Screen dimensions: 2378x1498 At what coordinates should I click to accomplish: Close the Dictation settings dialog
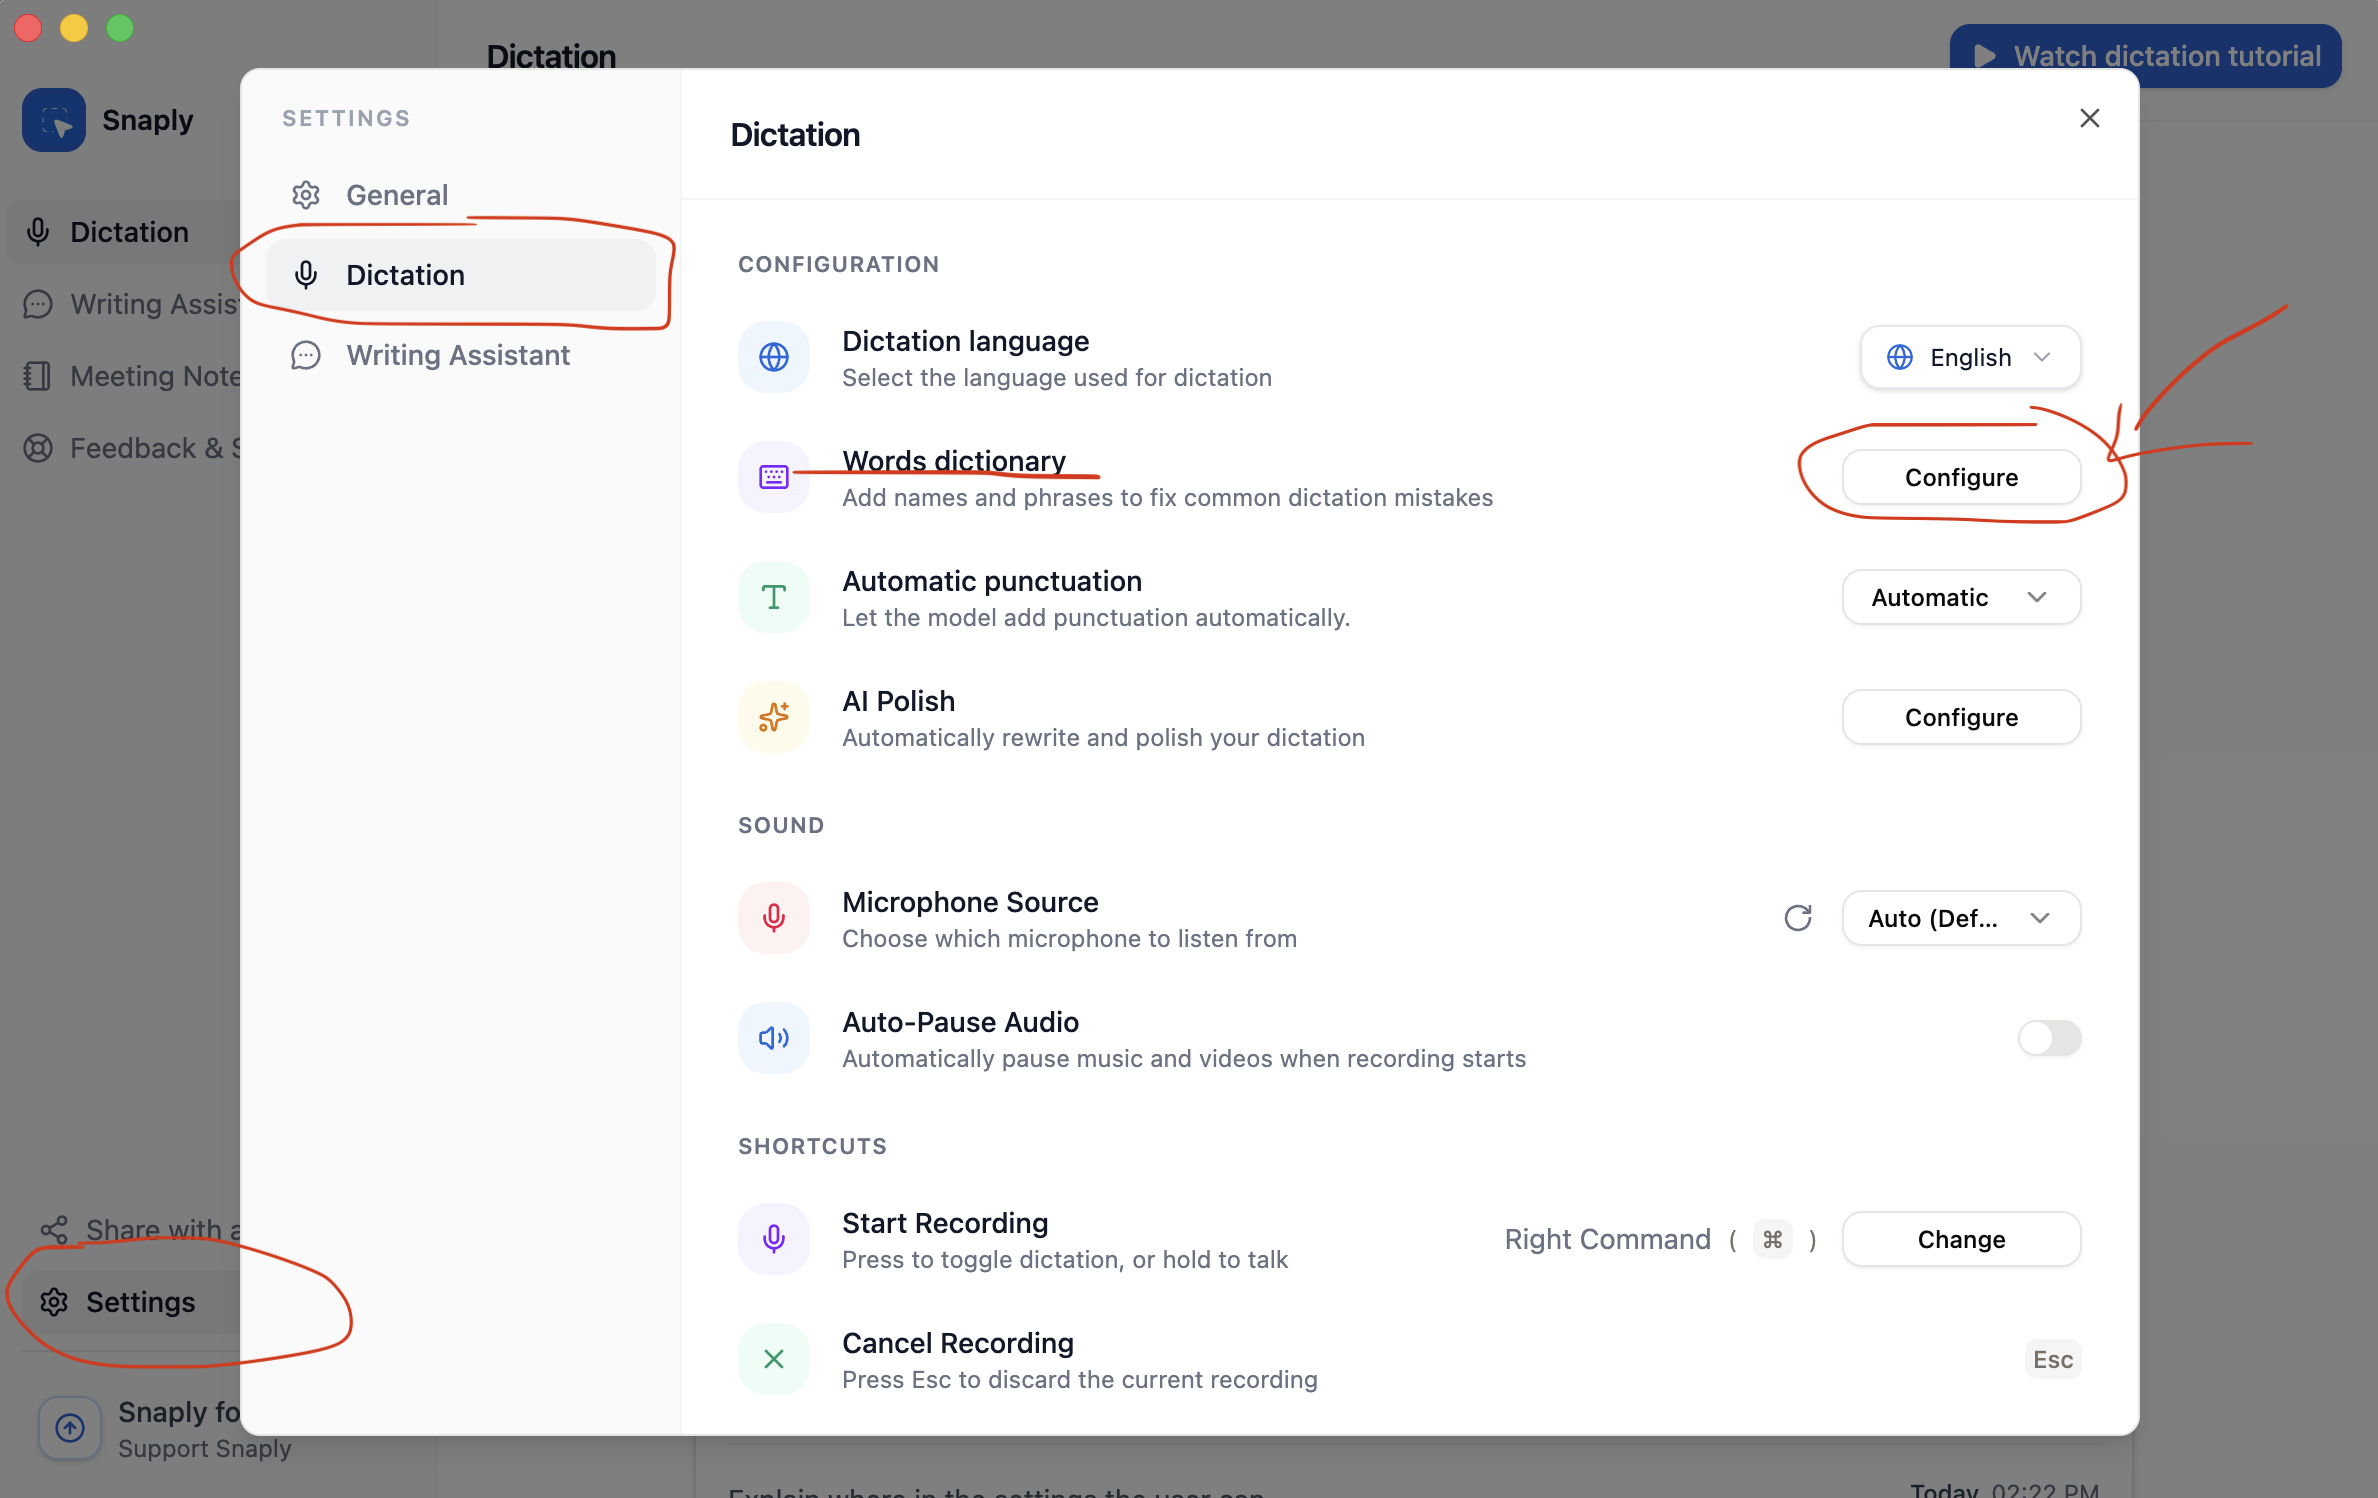(2089, 118)
